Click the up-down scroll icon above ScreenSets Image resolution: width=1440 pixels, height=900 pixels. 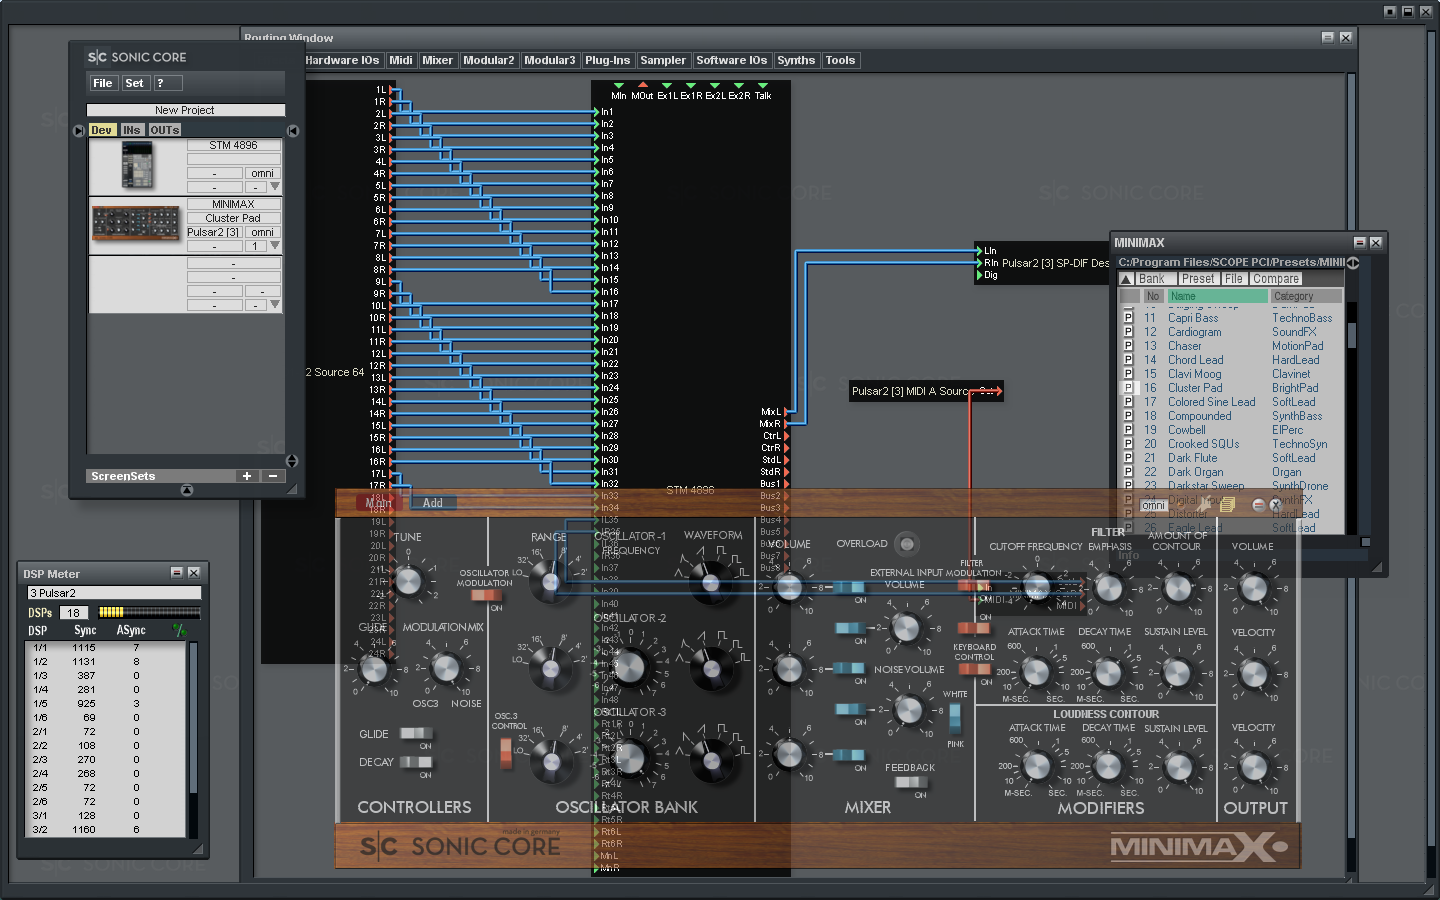click(292, 461)
